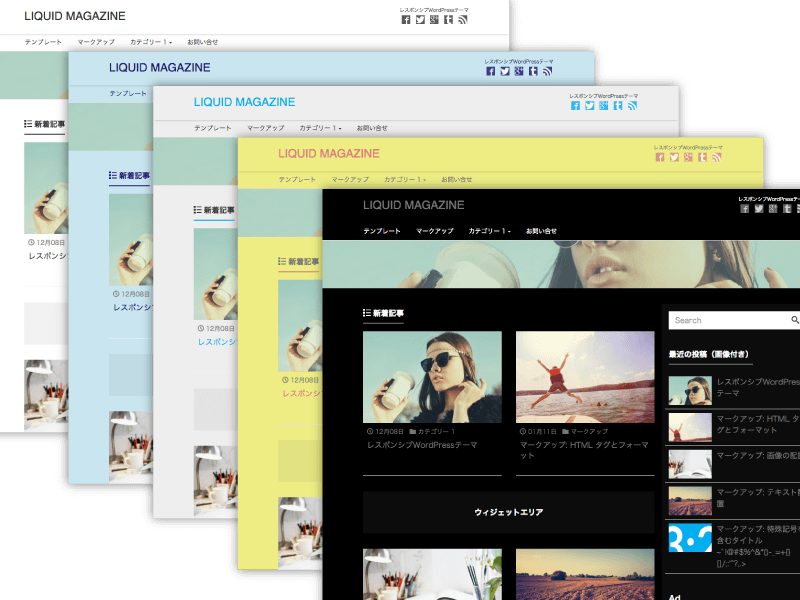Click the LIQUID MAGAZINE logo in the black theme
Image resolution: width=800 pixels, height=600 pixels.
pos(414,205)
